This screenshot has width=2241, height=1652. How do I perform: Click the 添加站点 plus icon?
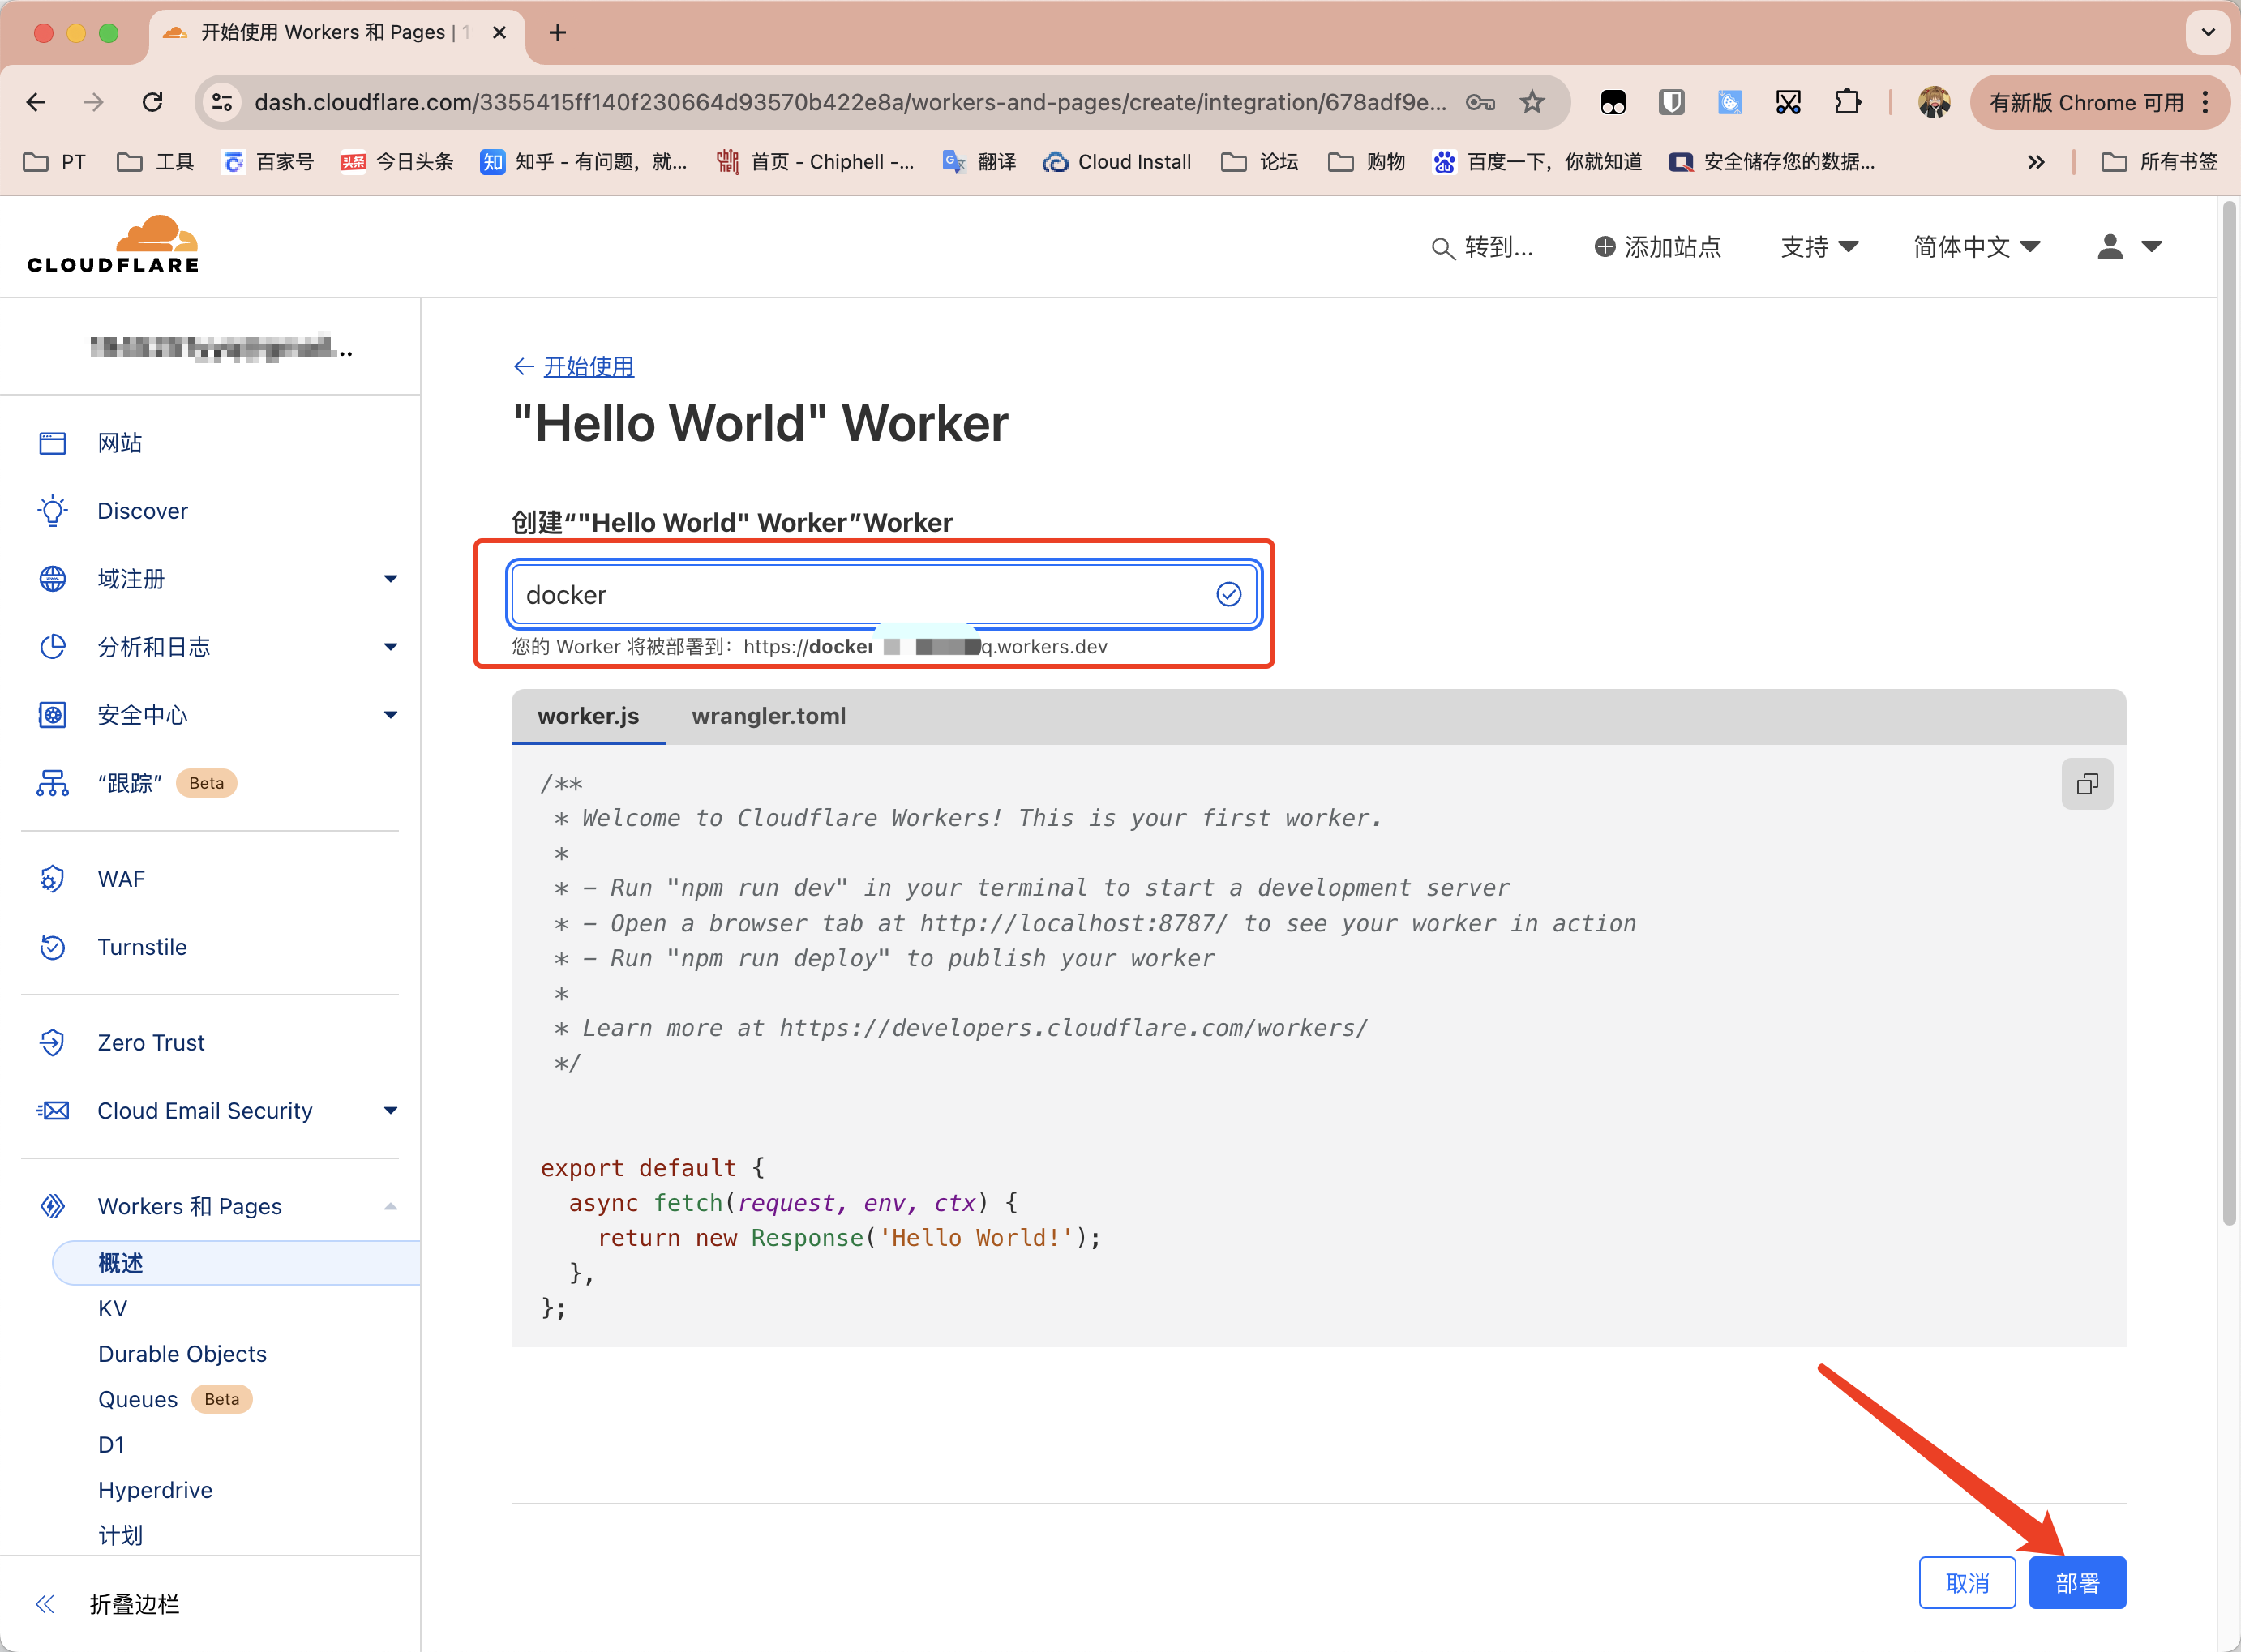pos(1604,247)
